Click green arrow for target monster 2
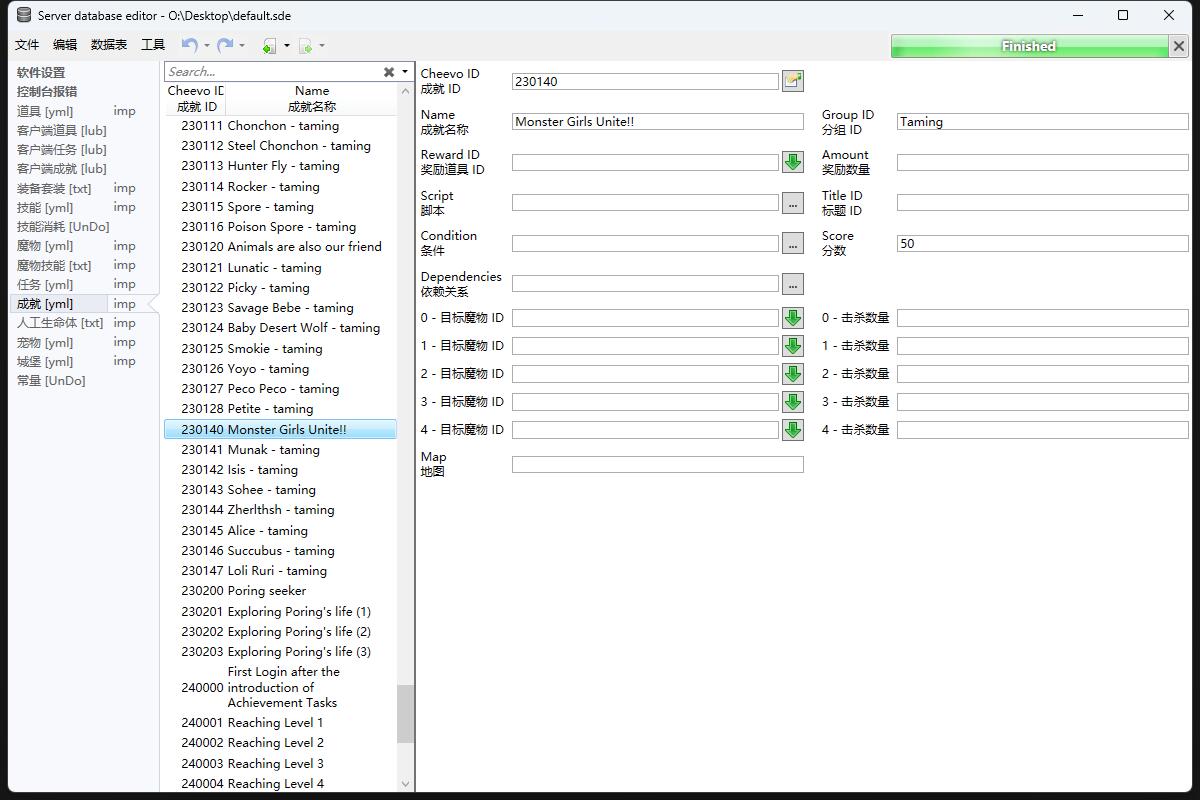1200x800 pixels. (x=793, y=374)
